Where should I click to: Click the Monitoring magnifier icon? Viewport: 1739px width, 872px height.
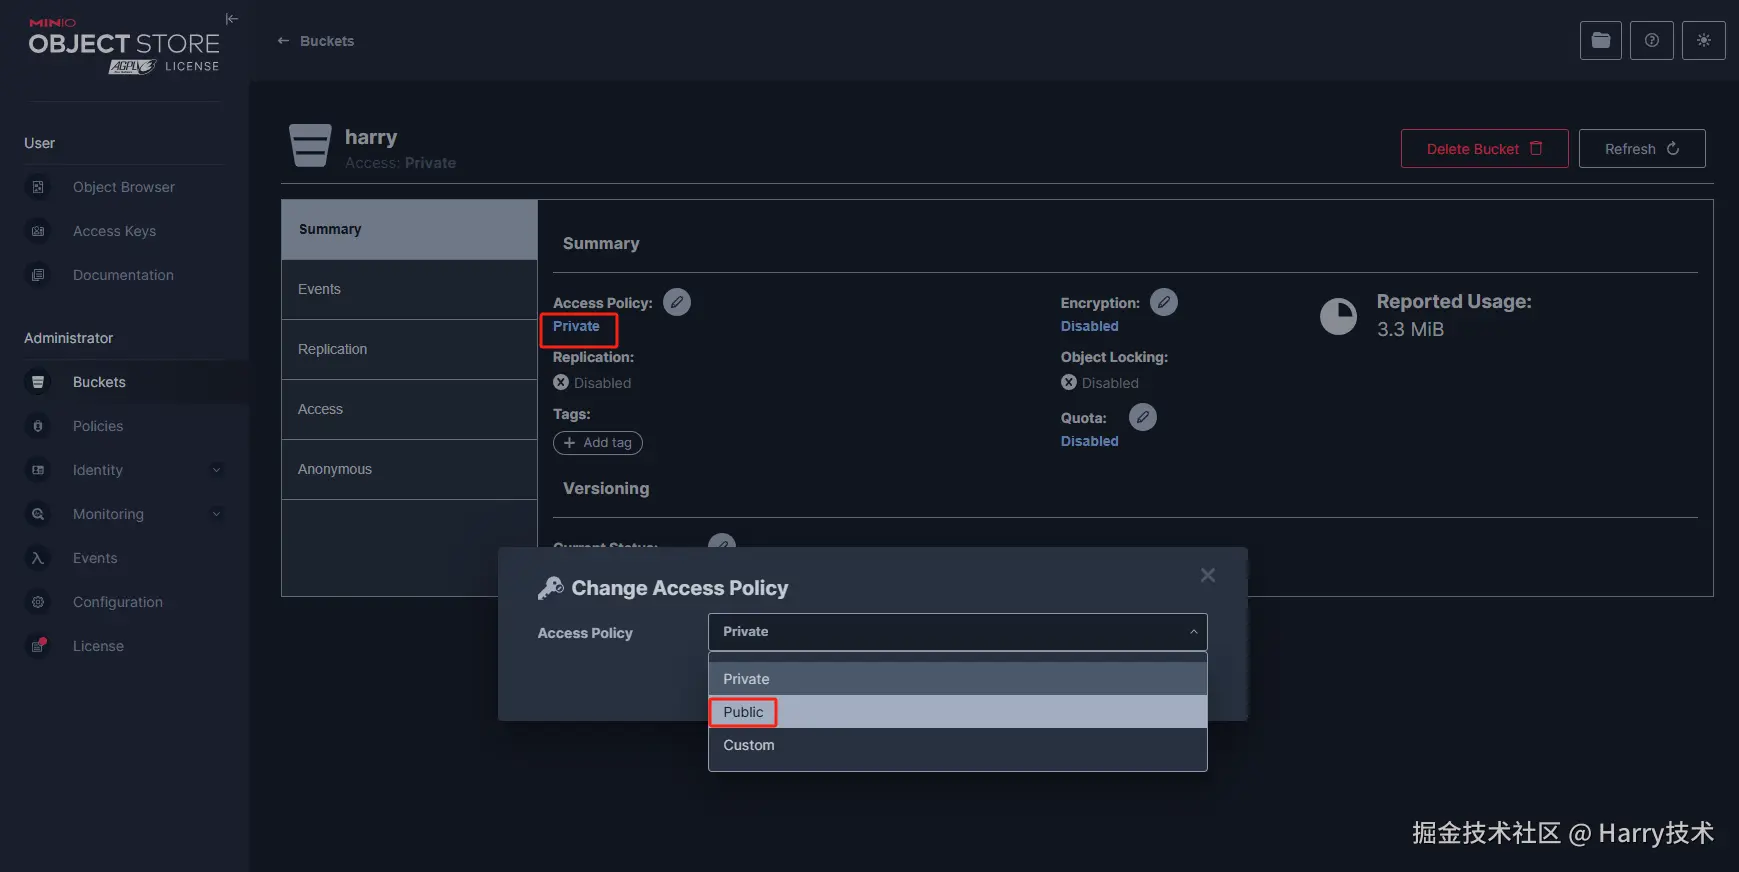(x=38, y=514)
